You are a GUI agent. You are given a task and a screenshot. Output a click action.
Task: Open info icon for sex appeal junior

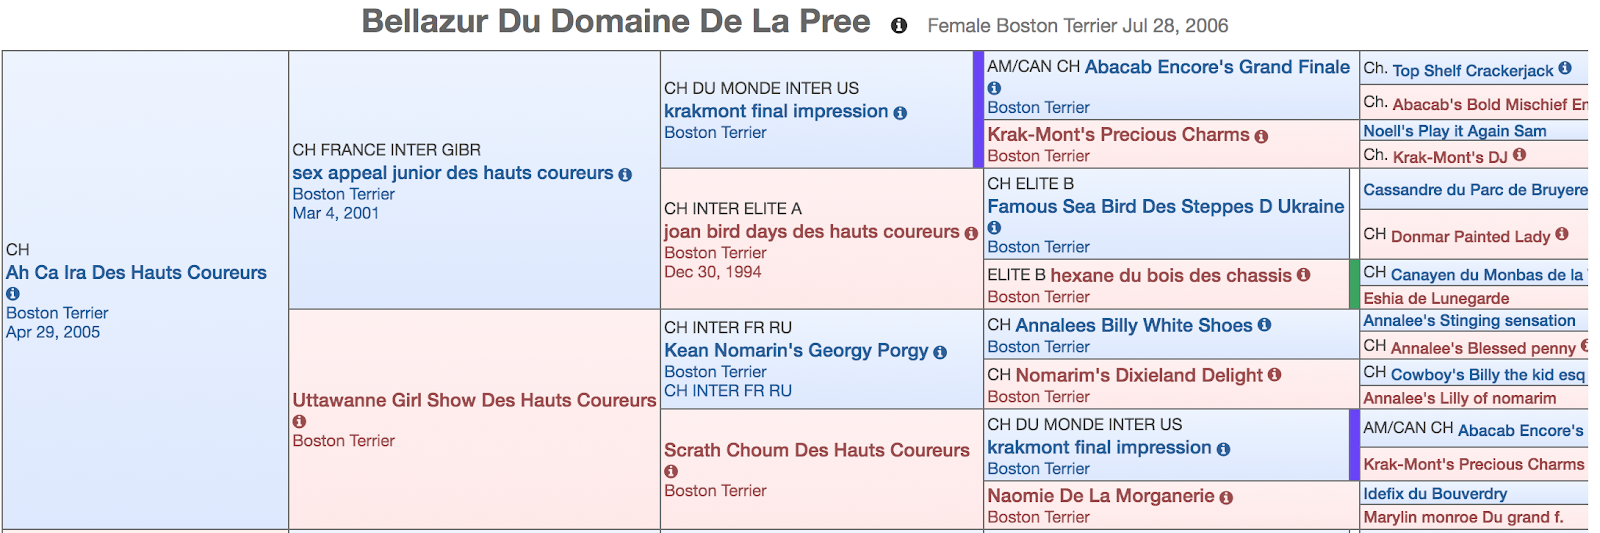[625, 174]
